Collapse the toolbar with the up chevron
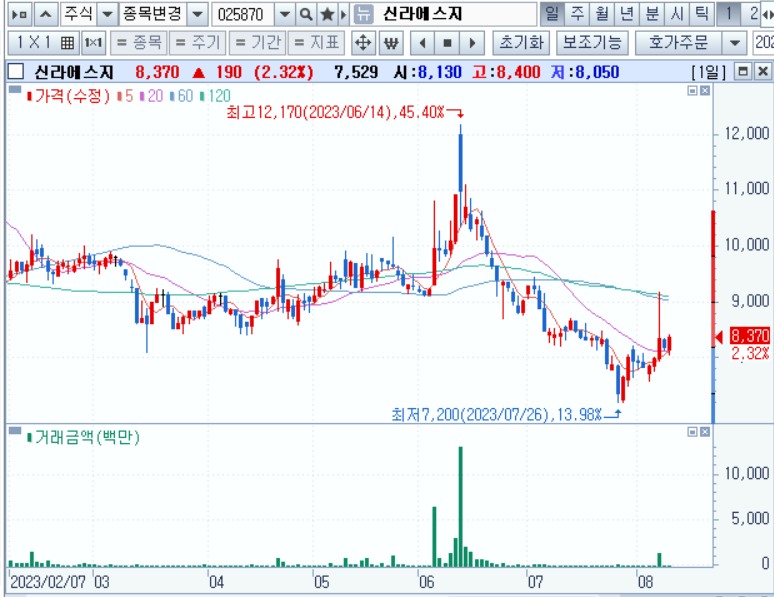This screenshot has height=597, width=774. point(45,14)
